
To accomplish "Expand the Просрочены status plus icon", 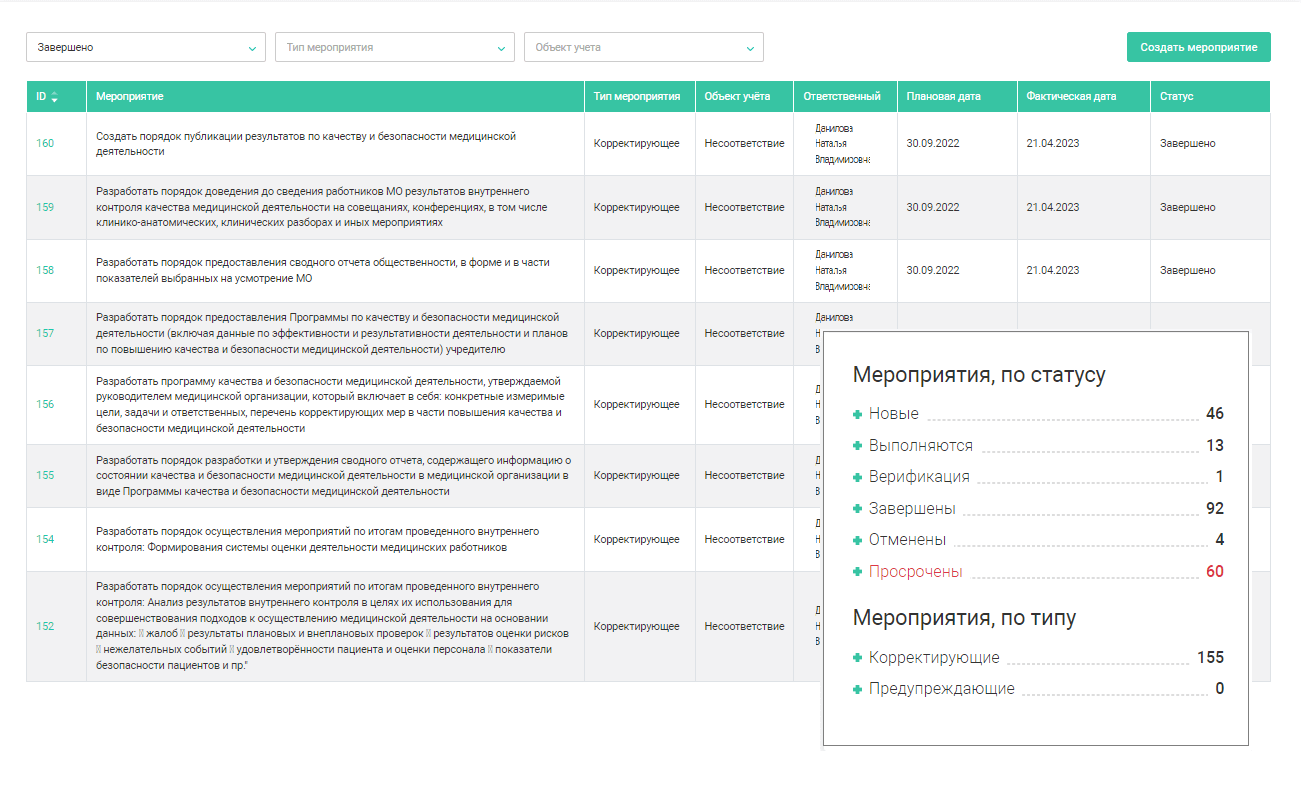I will click(x=857, y=572).
